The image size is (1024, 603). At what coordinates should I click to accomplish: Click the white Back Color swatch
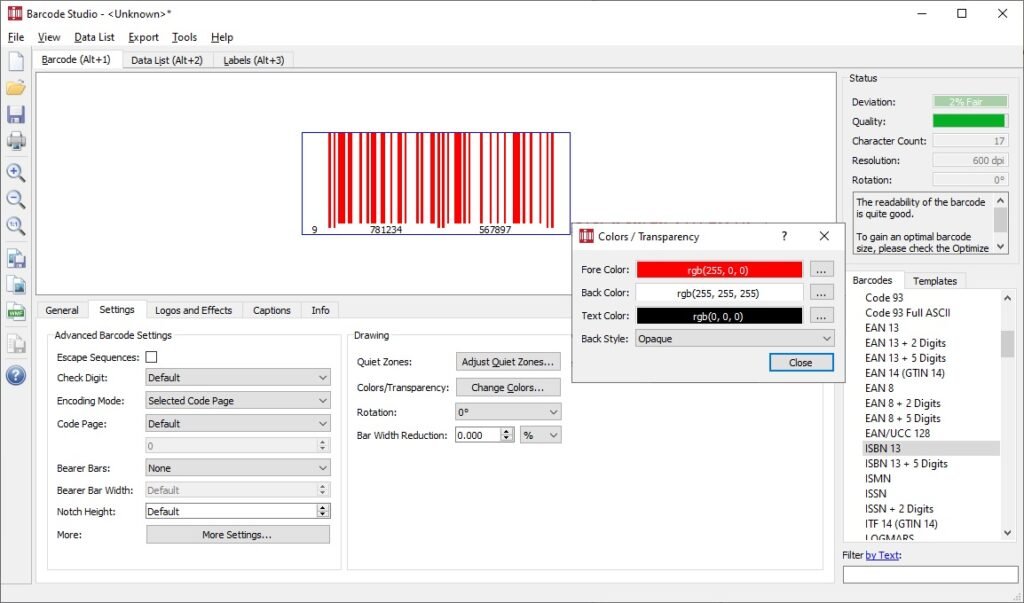[719, 293]
